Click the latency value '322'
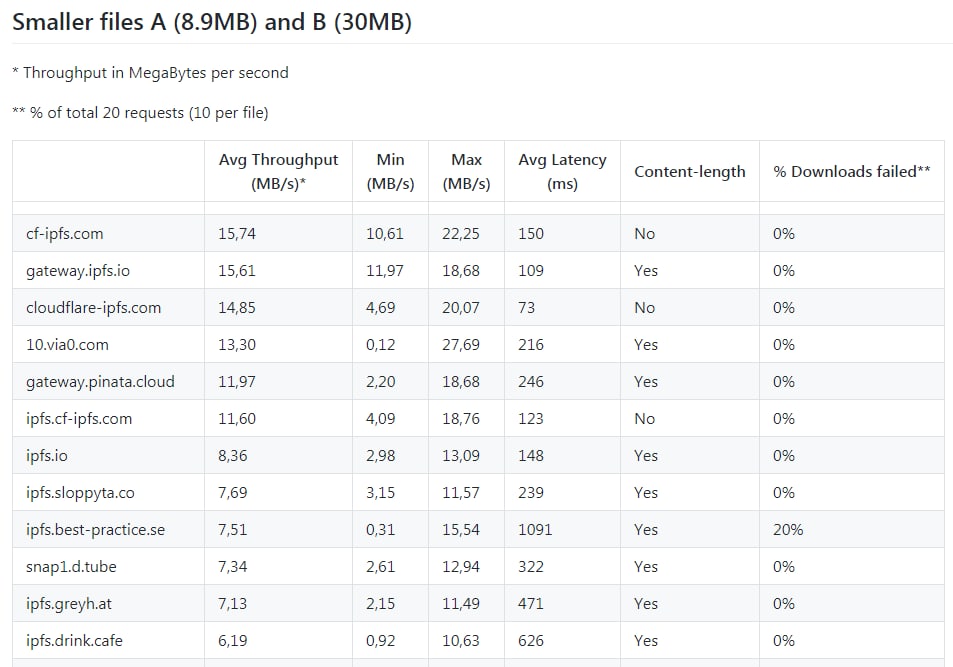The width and height of the screenshot is (953, 667). (x=531, y=567)
